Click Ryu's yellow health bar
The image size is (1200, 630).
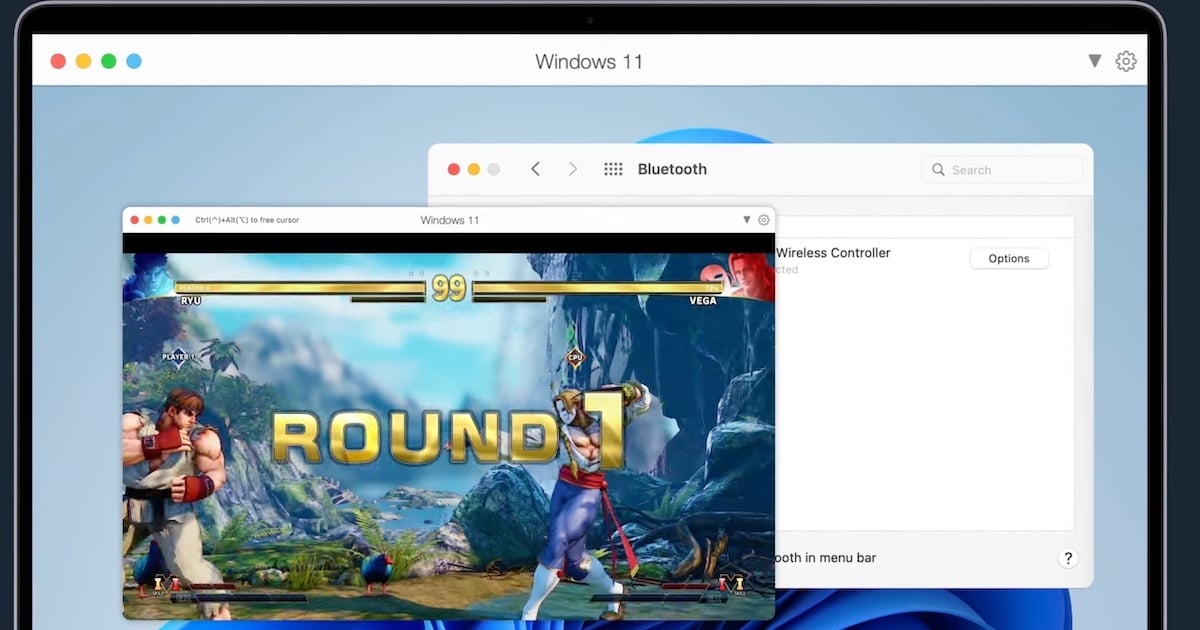[300, 287]
